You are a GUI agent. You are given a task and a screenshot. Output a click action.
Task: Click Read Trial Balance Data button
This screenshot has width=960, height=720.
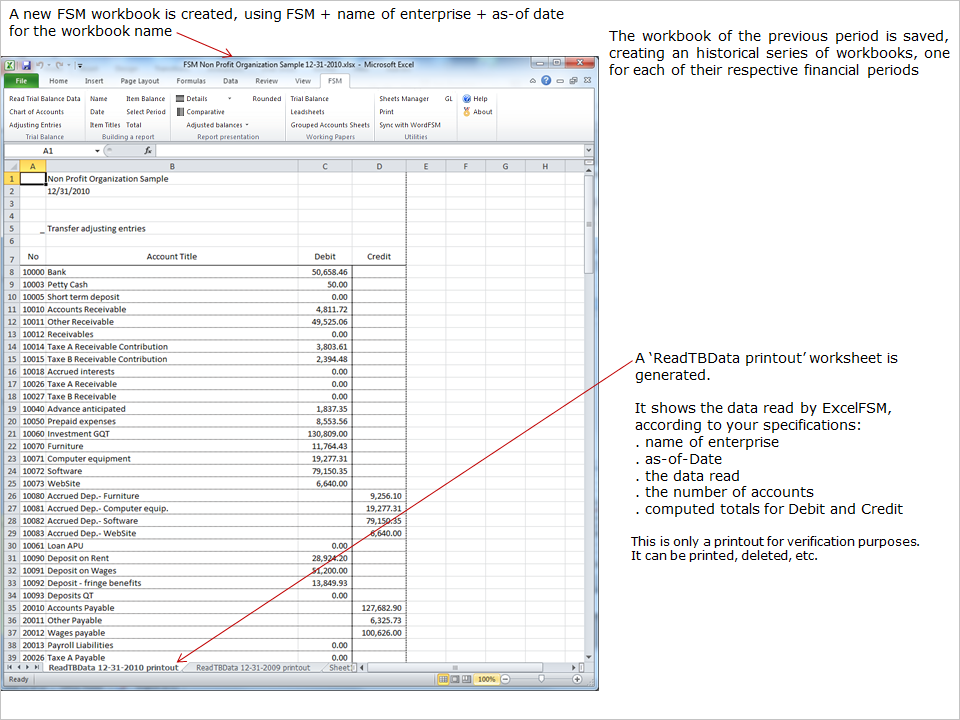click(x=45, y=99)
